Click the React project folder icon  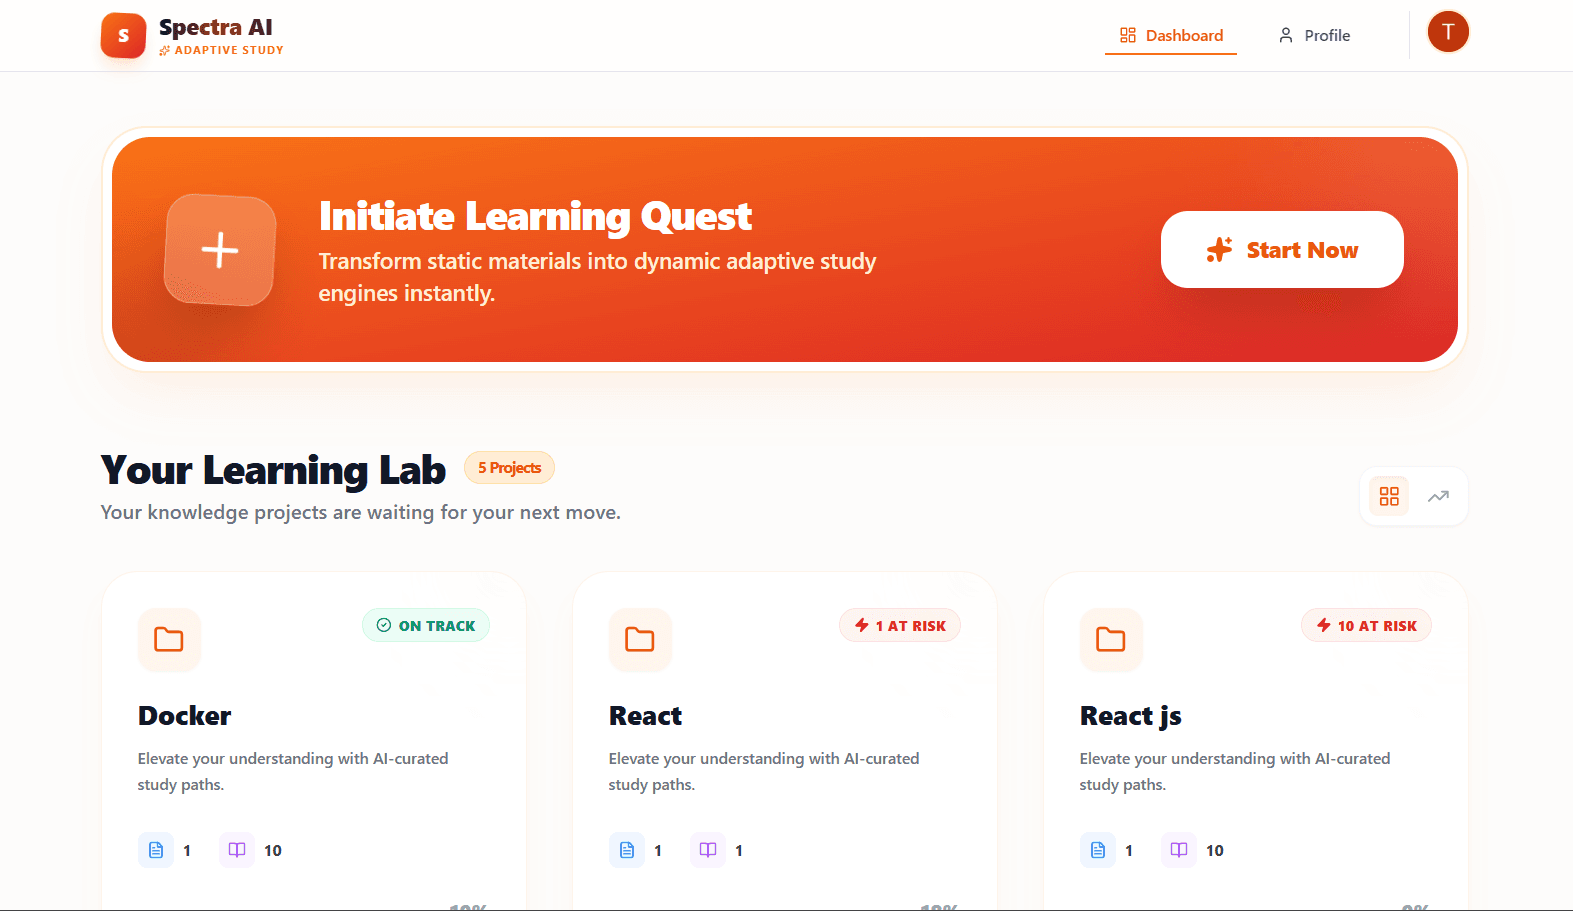pos(640,640)
